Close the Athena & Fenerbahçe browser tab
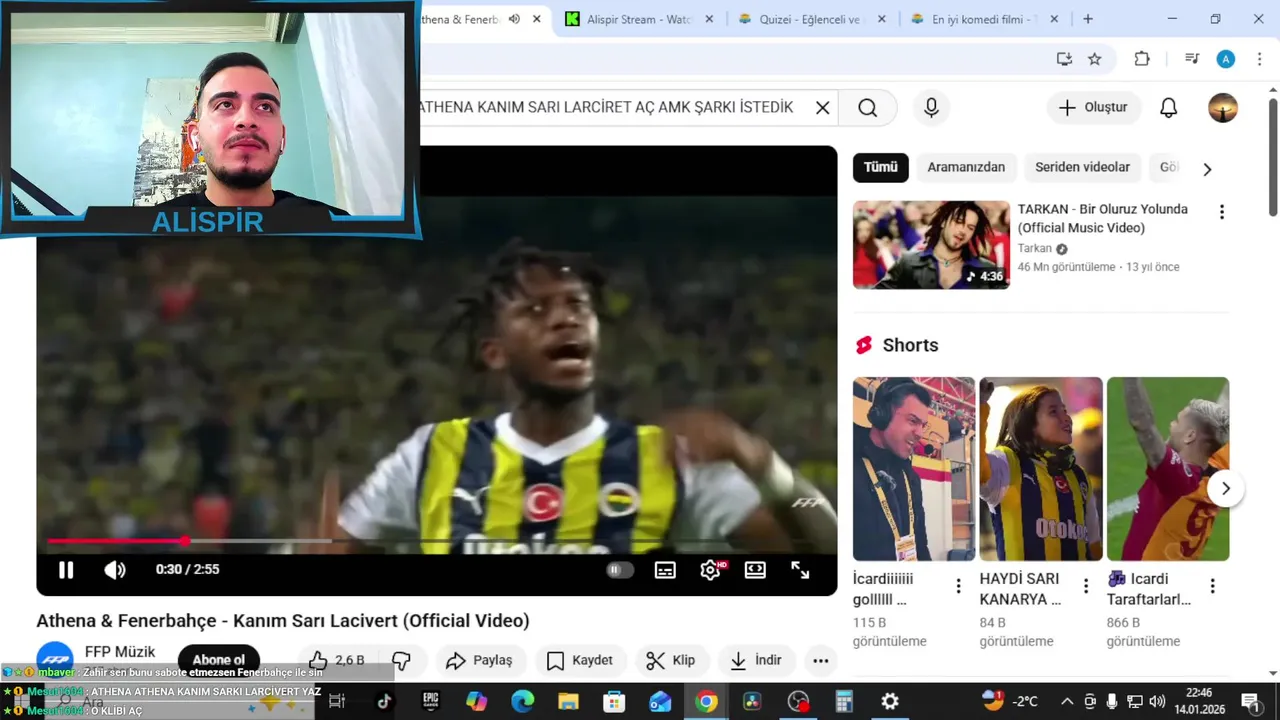Screen dimensions: 1280x720 [537, 19]
